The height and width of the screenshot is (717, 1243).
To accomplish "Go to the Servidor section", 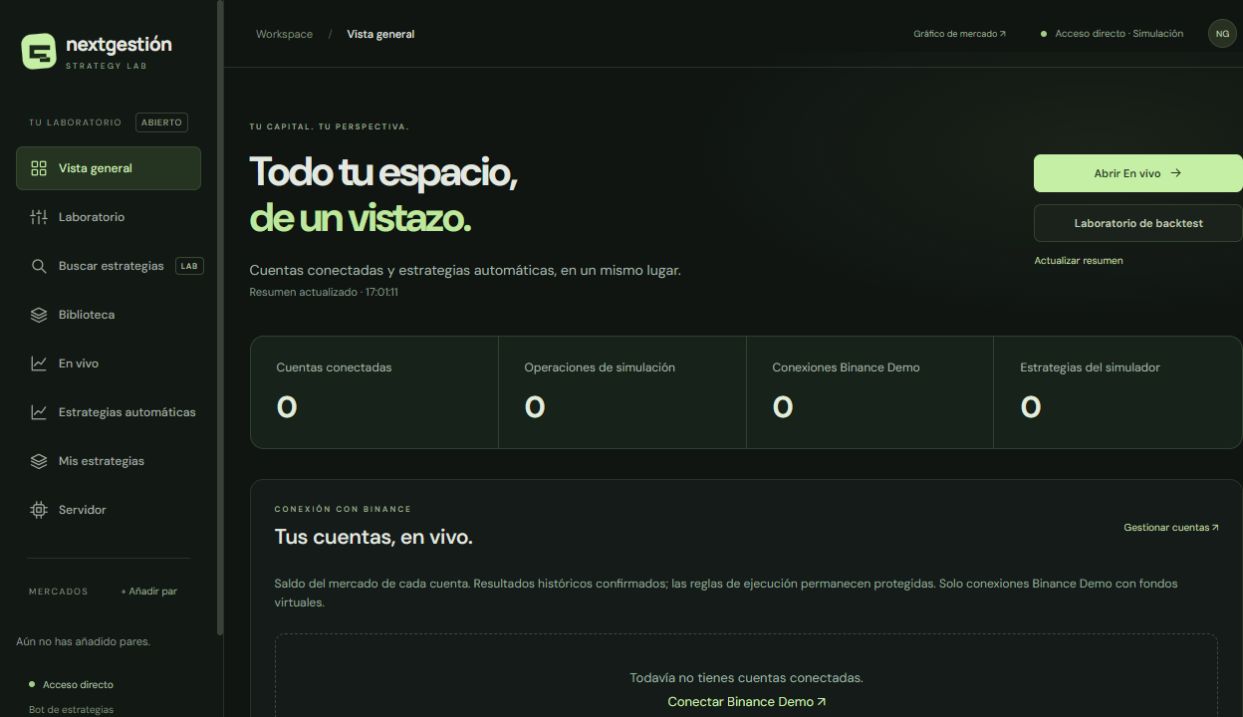I will click(108, 510).
